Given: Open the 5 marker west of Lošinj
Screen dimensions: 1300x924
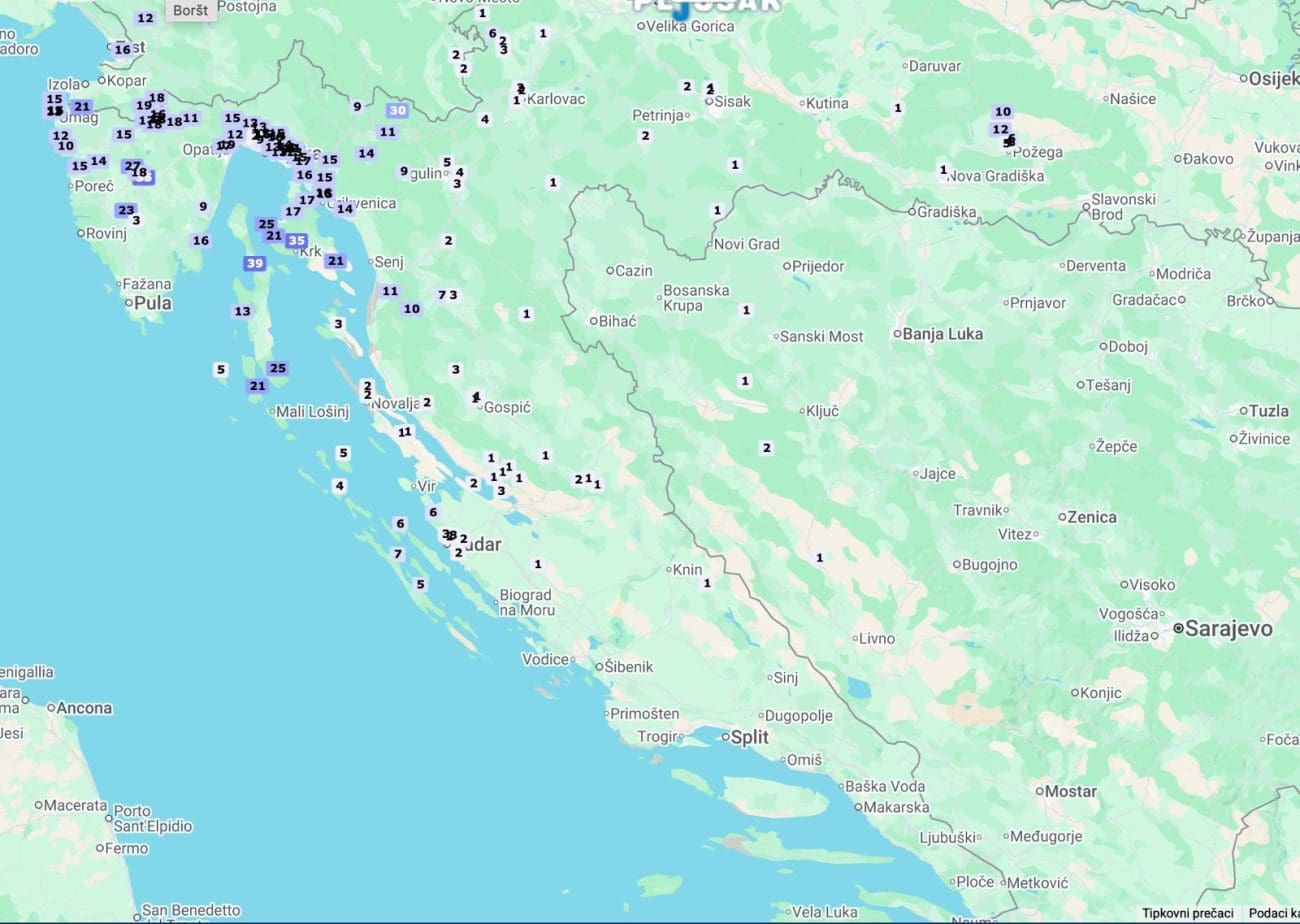Looking at the screenshot, I should click(221, 369).
